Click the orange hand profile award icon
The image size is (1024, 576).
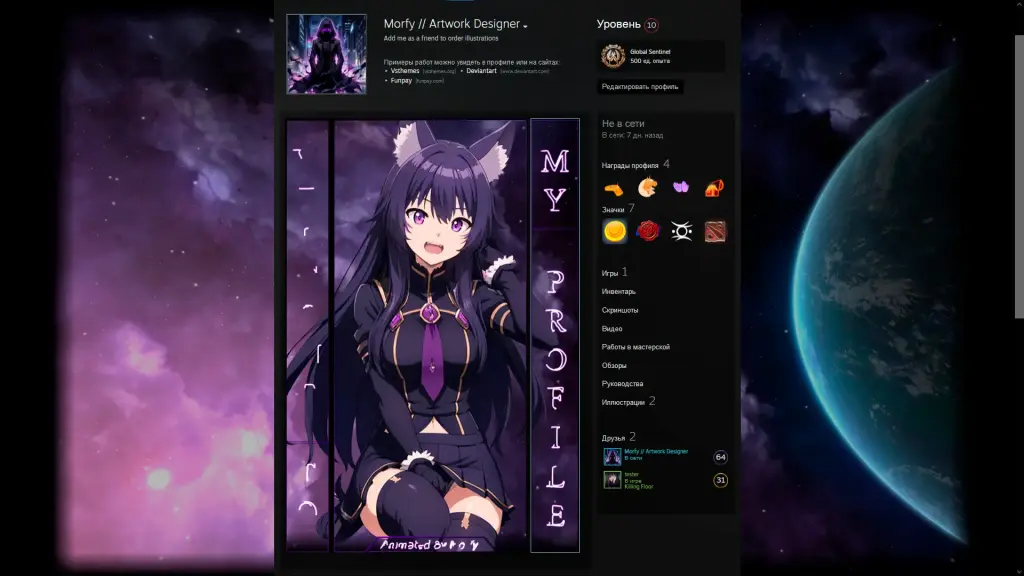[614, 188]
